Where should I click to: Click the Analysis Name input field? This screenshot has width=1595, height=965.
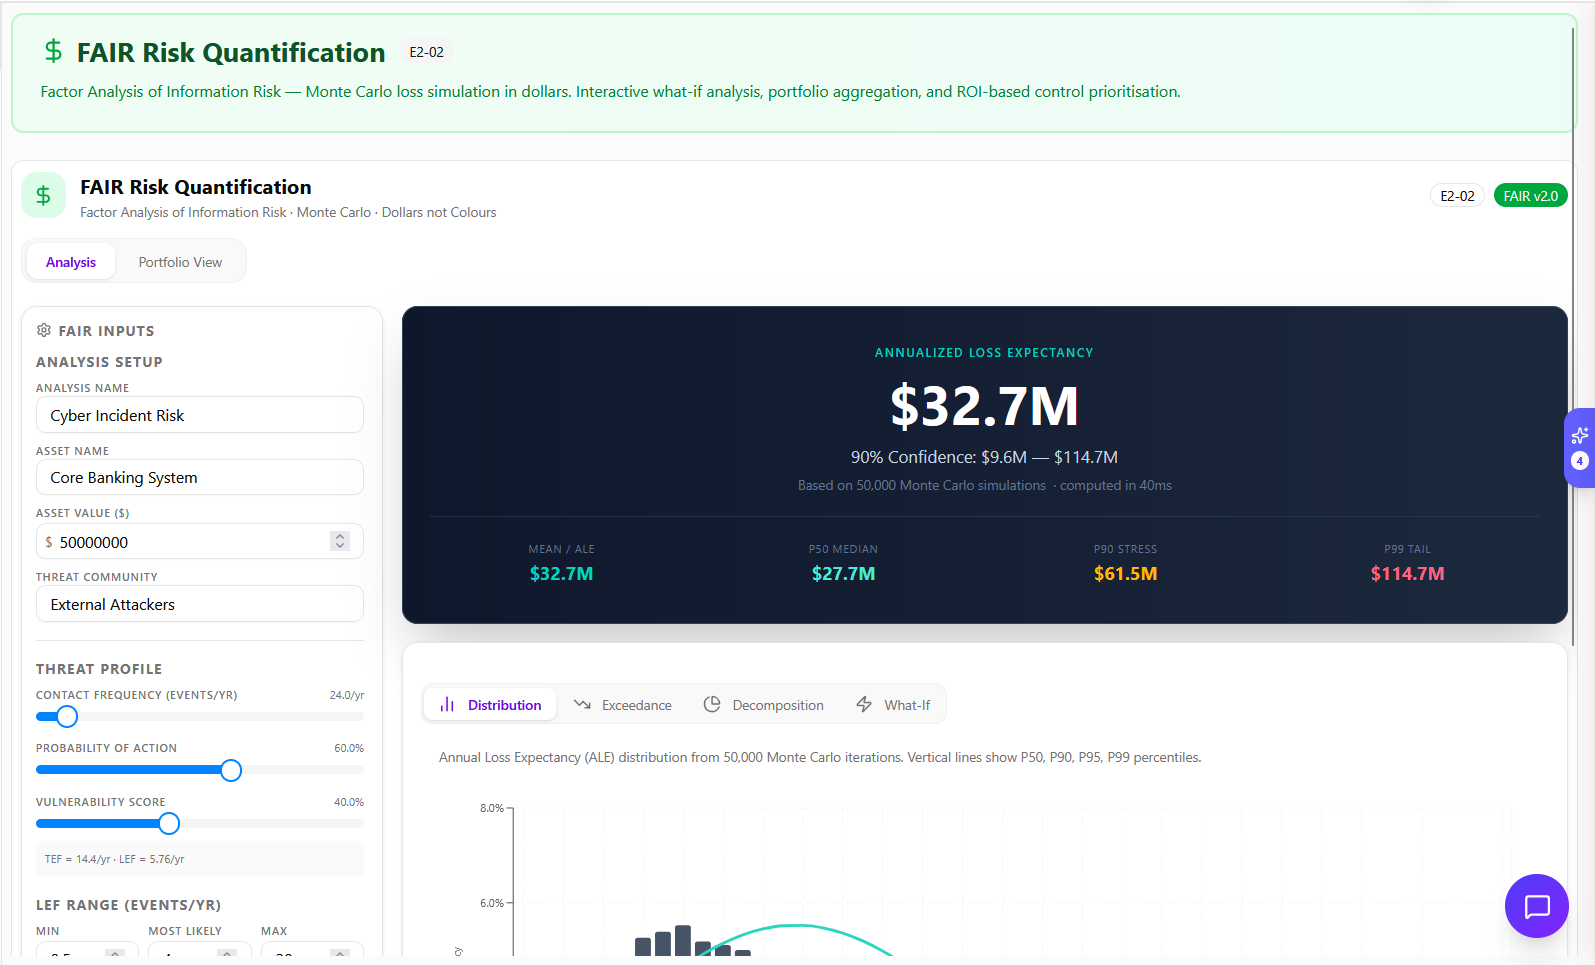pos(200,415)
